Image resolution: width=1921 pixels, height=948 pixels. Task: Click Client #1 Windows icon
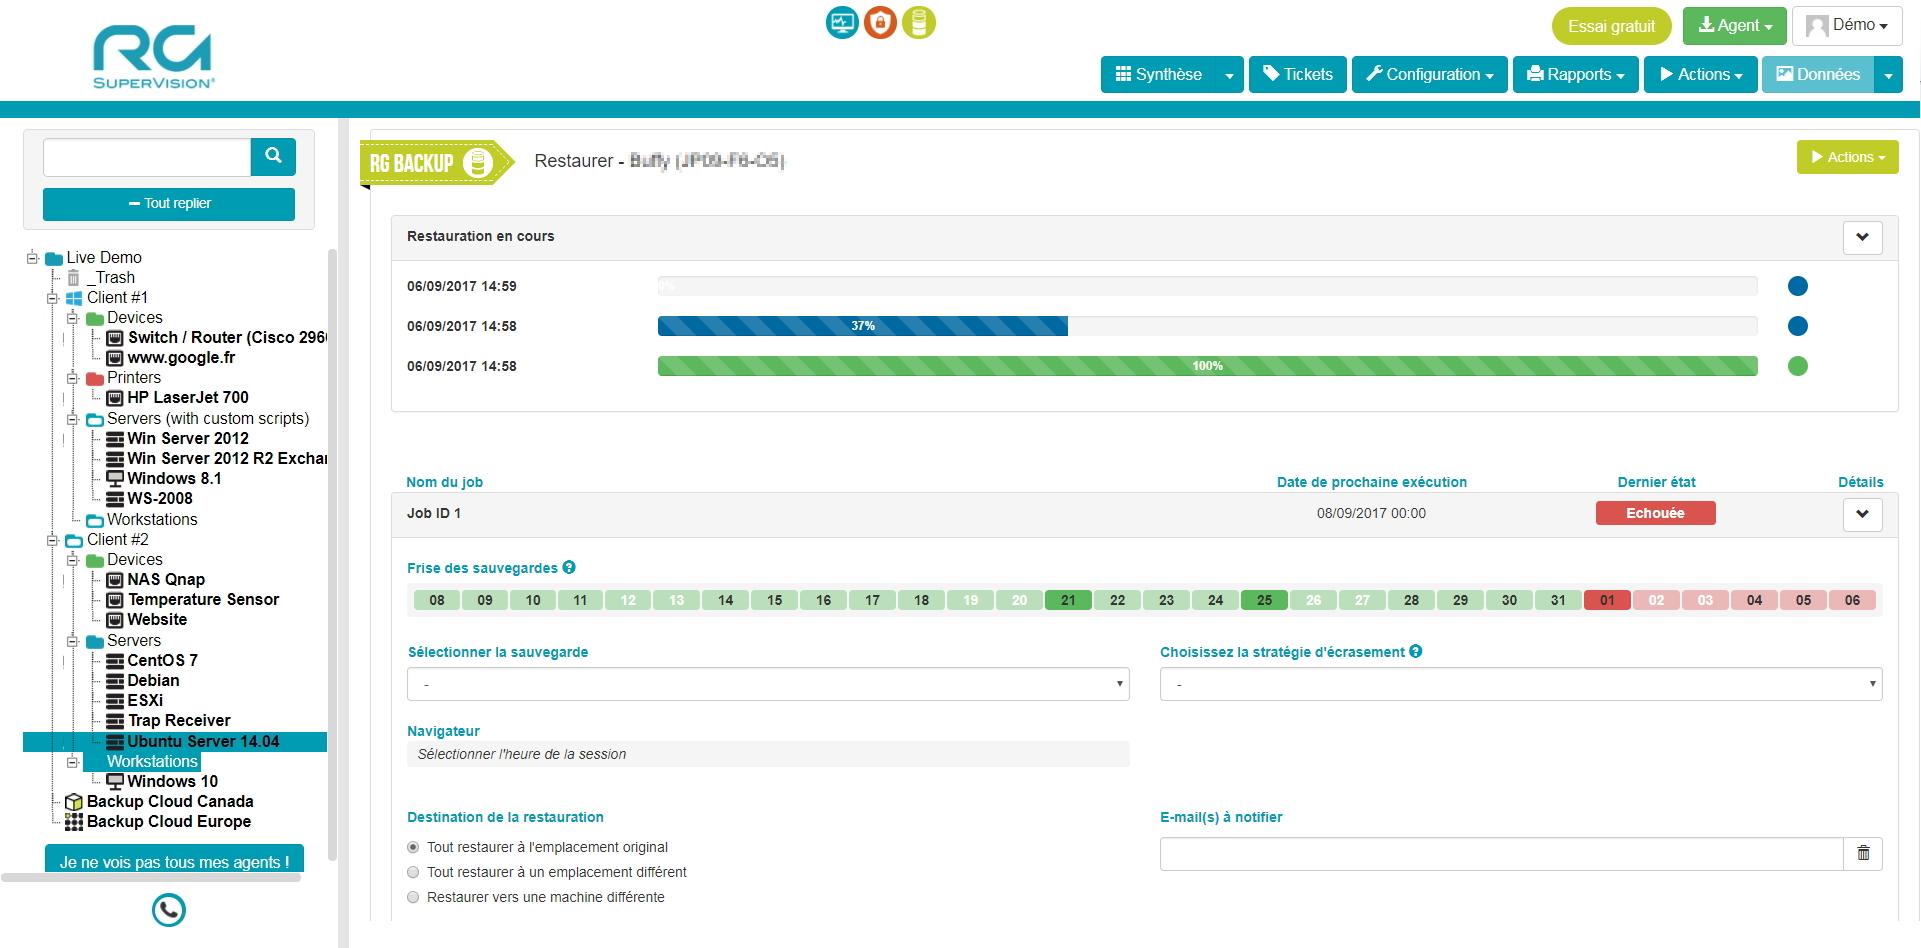[74, 298]
